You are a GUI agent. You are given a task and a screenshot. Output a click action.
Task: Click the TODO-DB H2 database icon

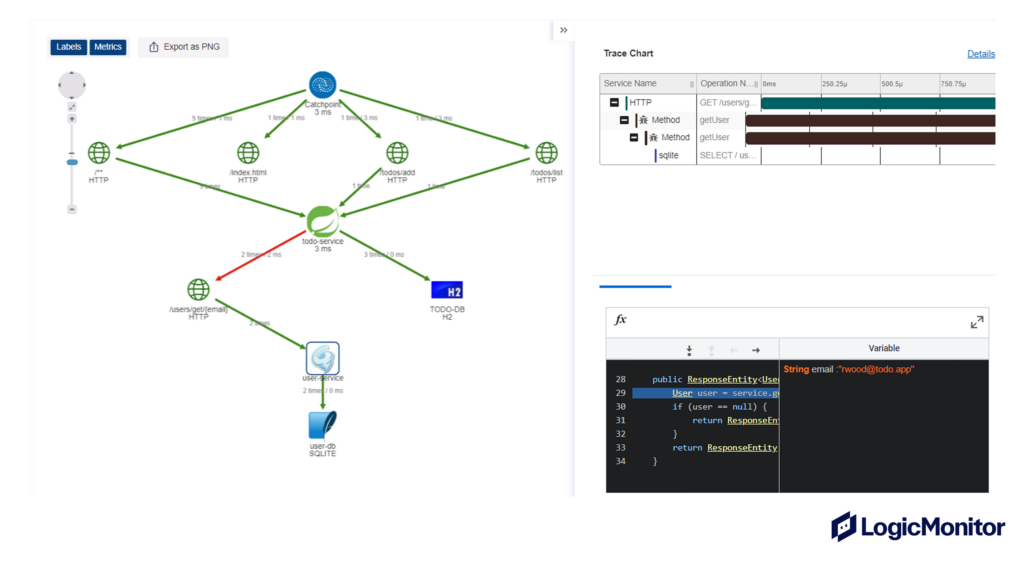[447, 290]
